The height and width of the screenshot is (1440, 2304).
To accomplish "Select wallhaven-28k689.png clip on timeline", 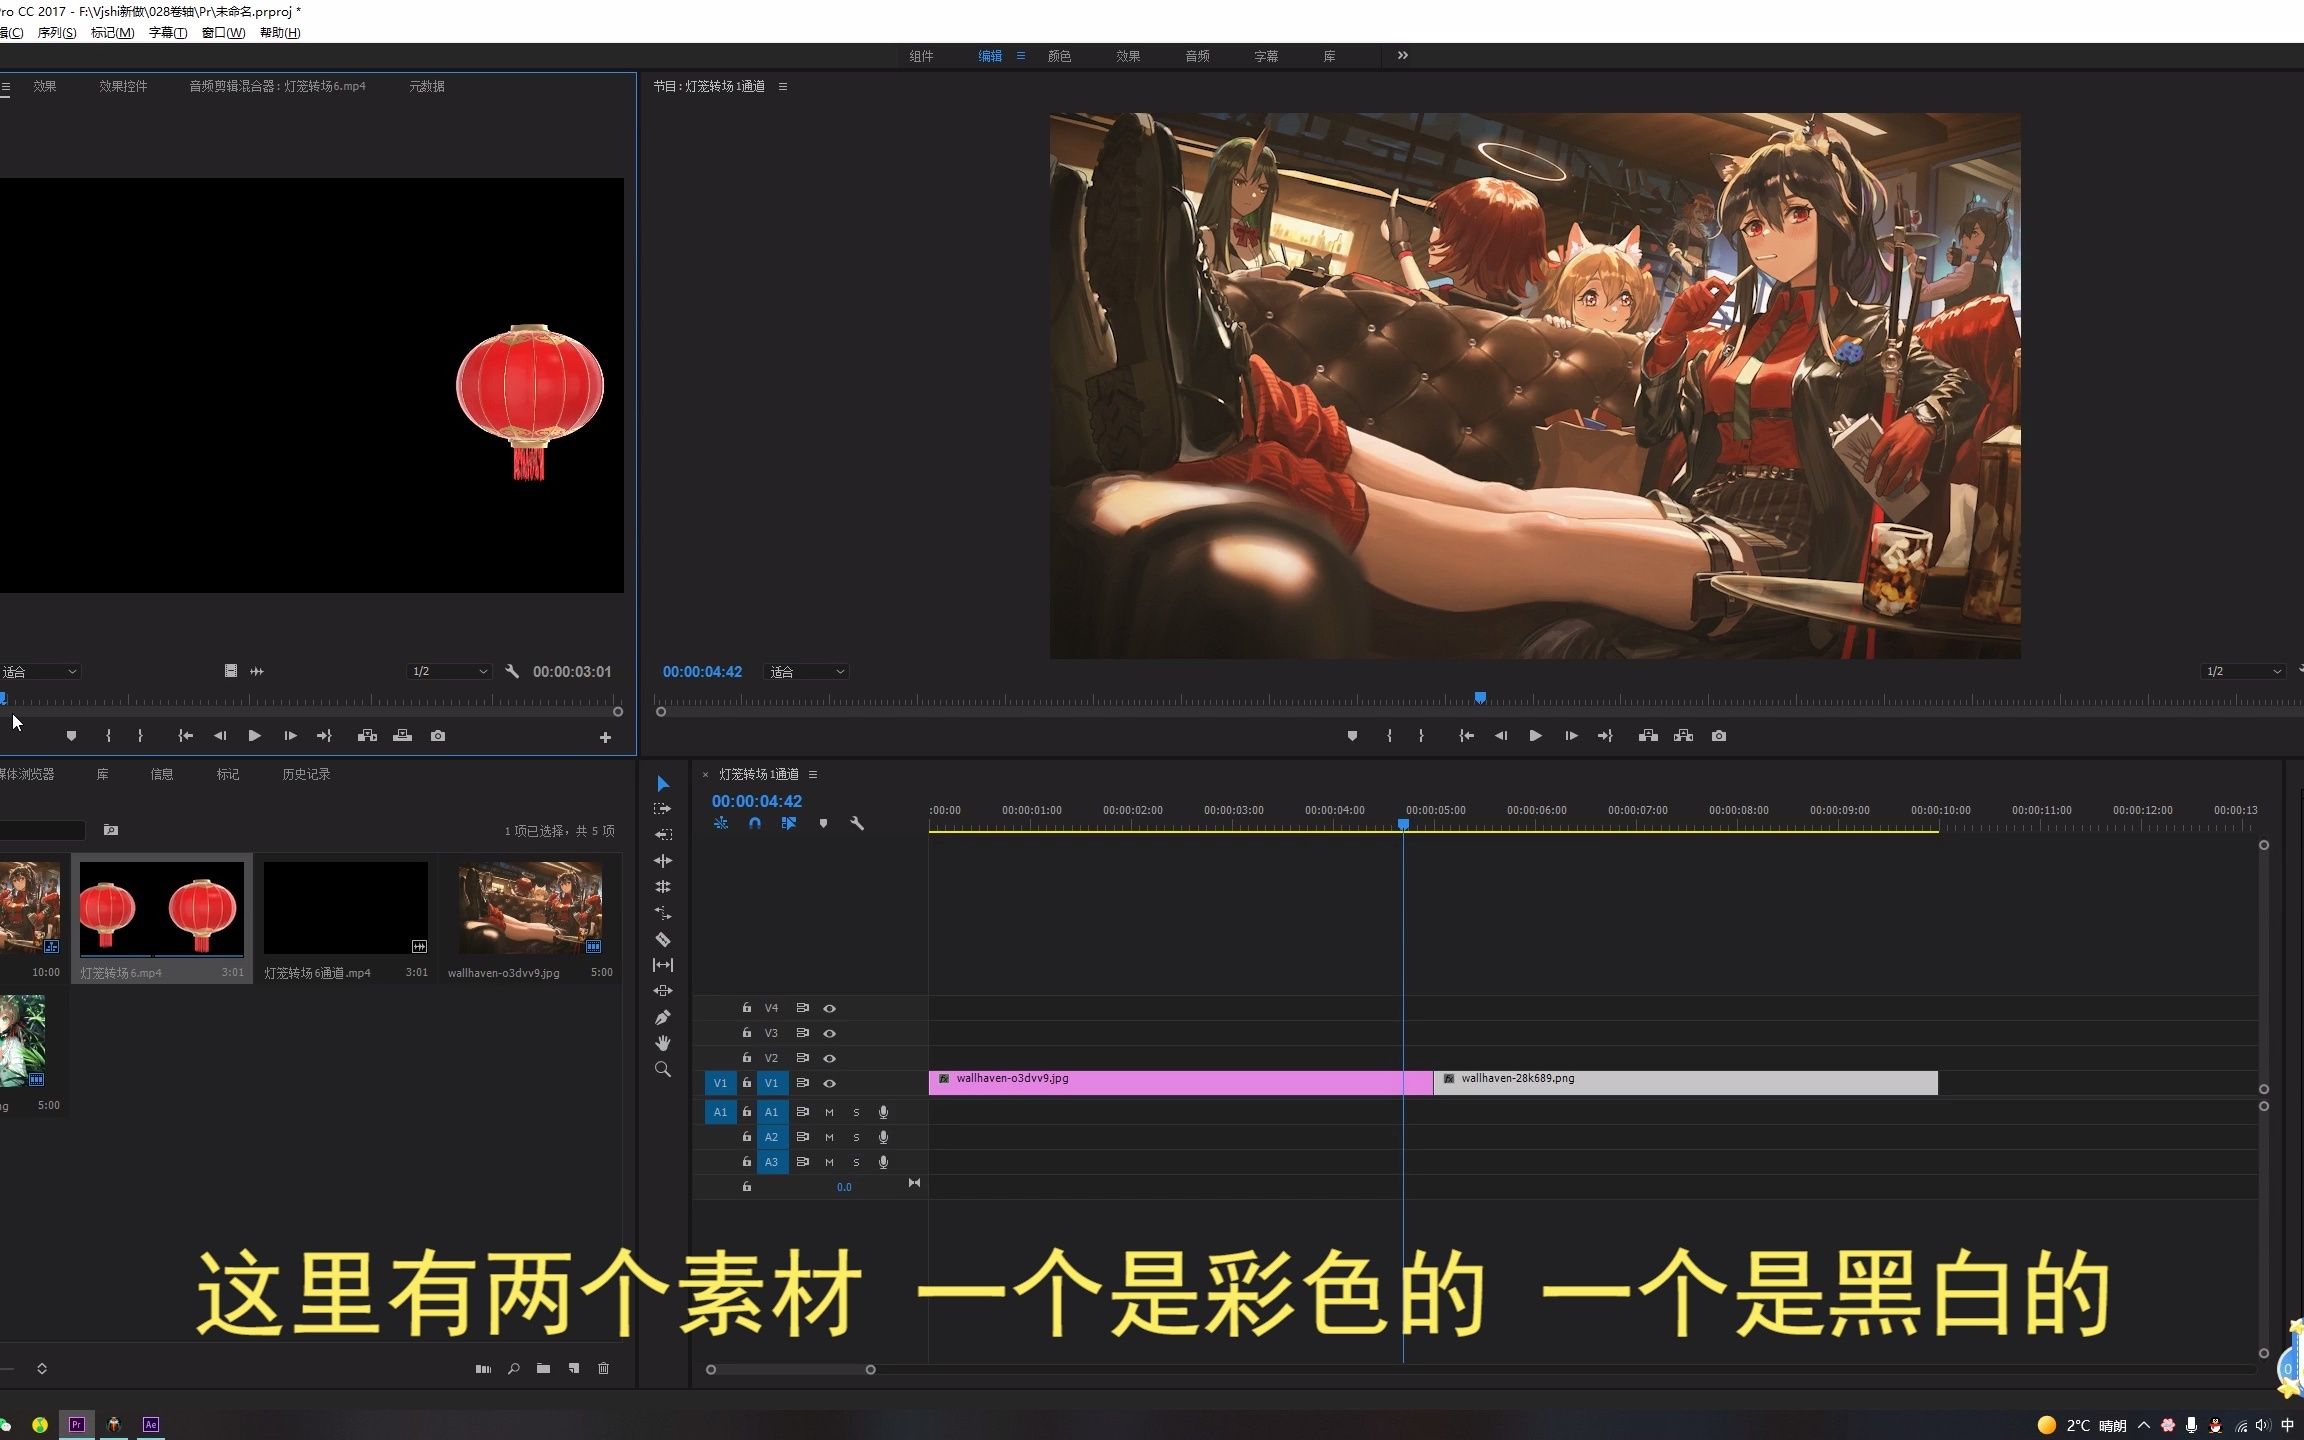I will point(1685,1082).
